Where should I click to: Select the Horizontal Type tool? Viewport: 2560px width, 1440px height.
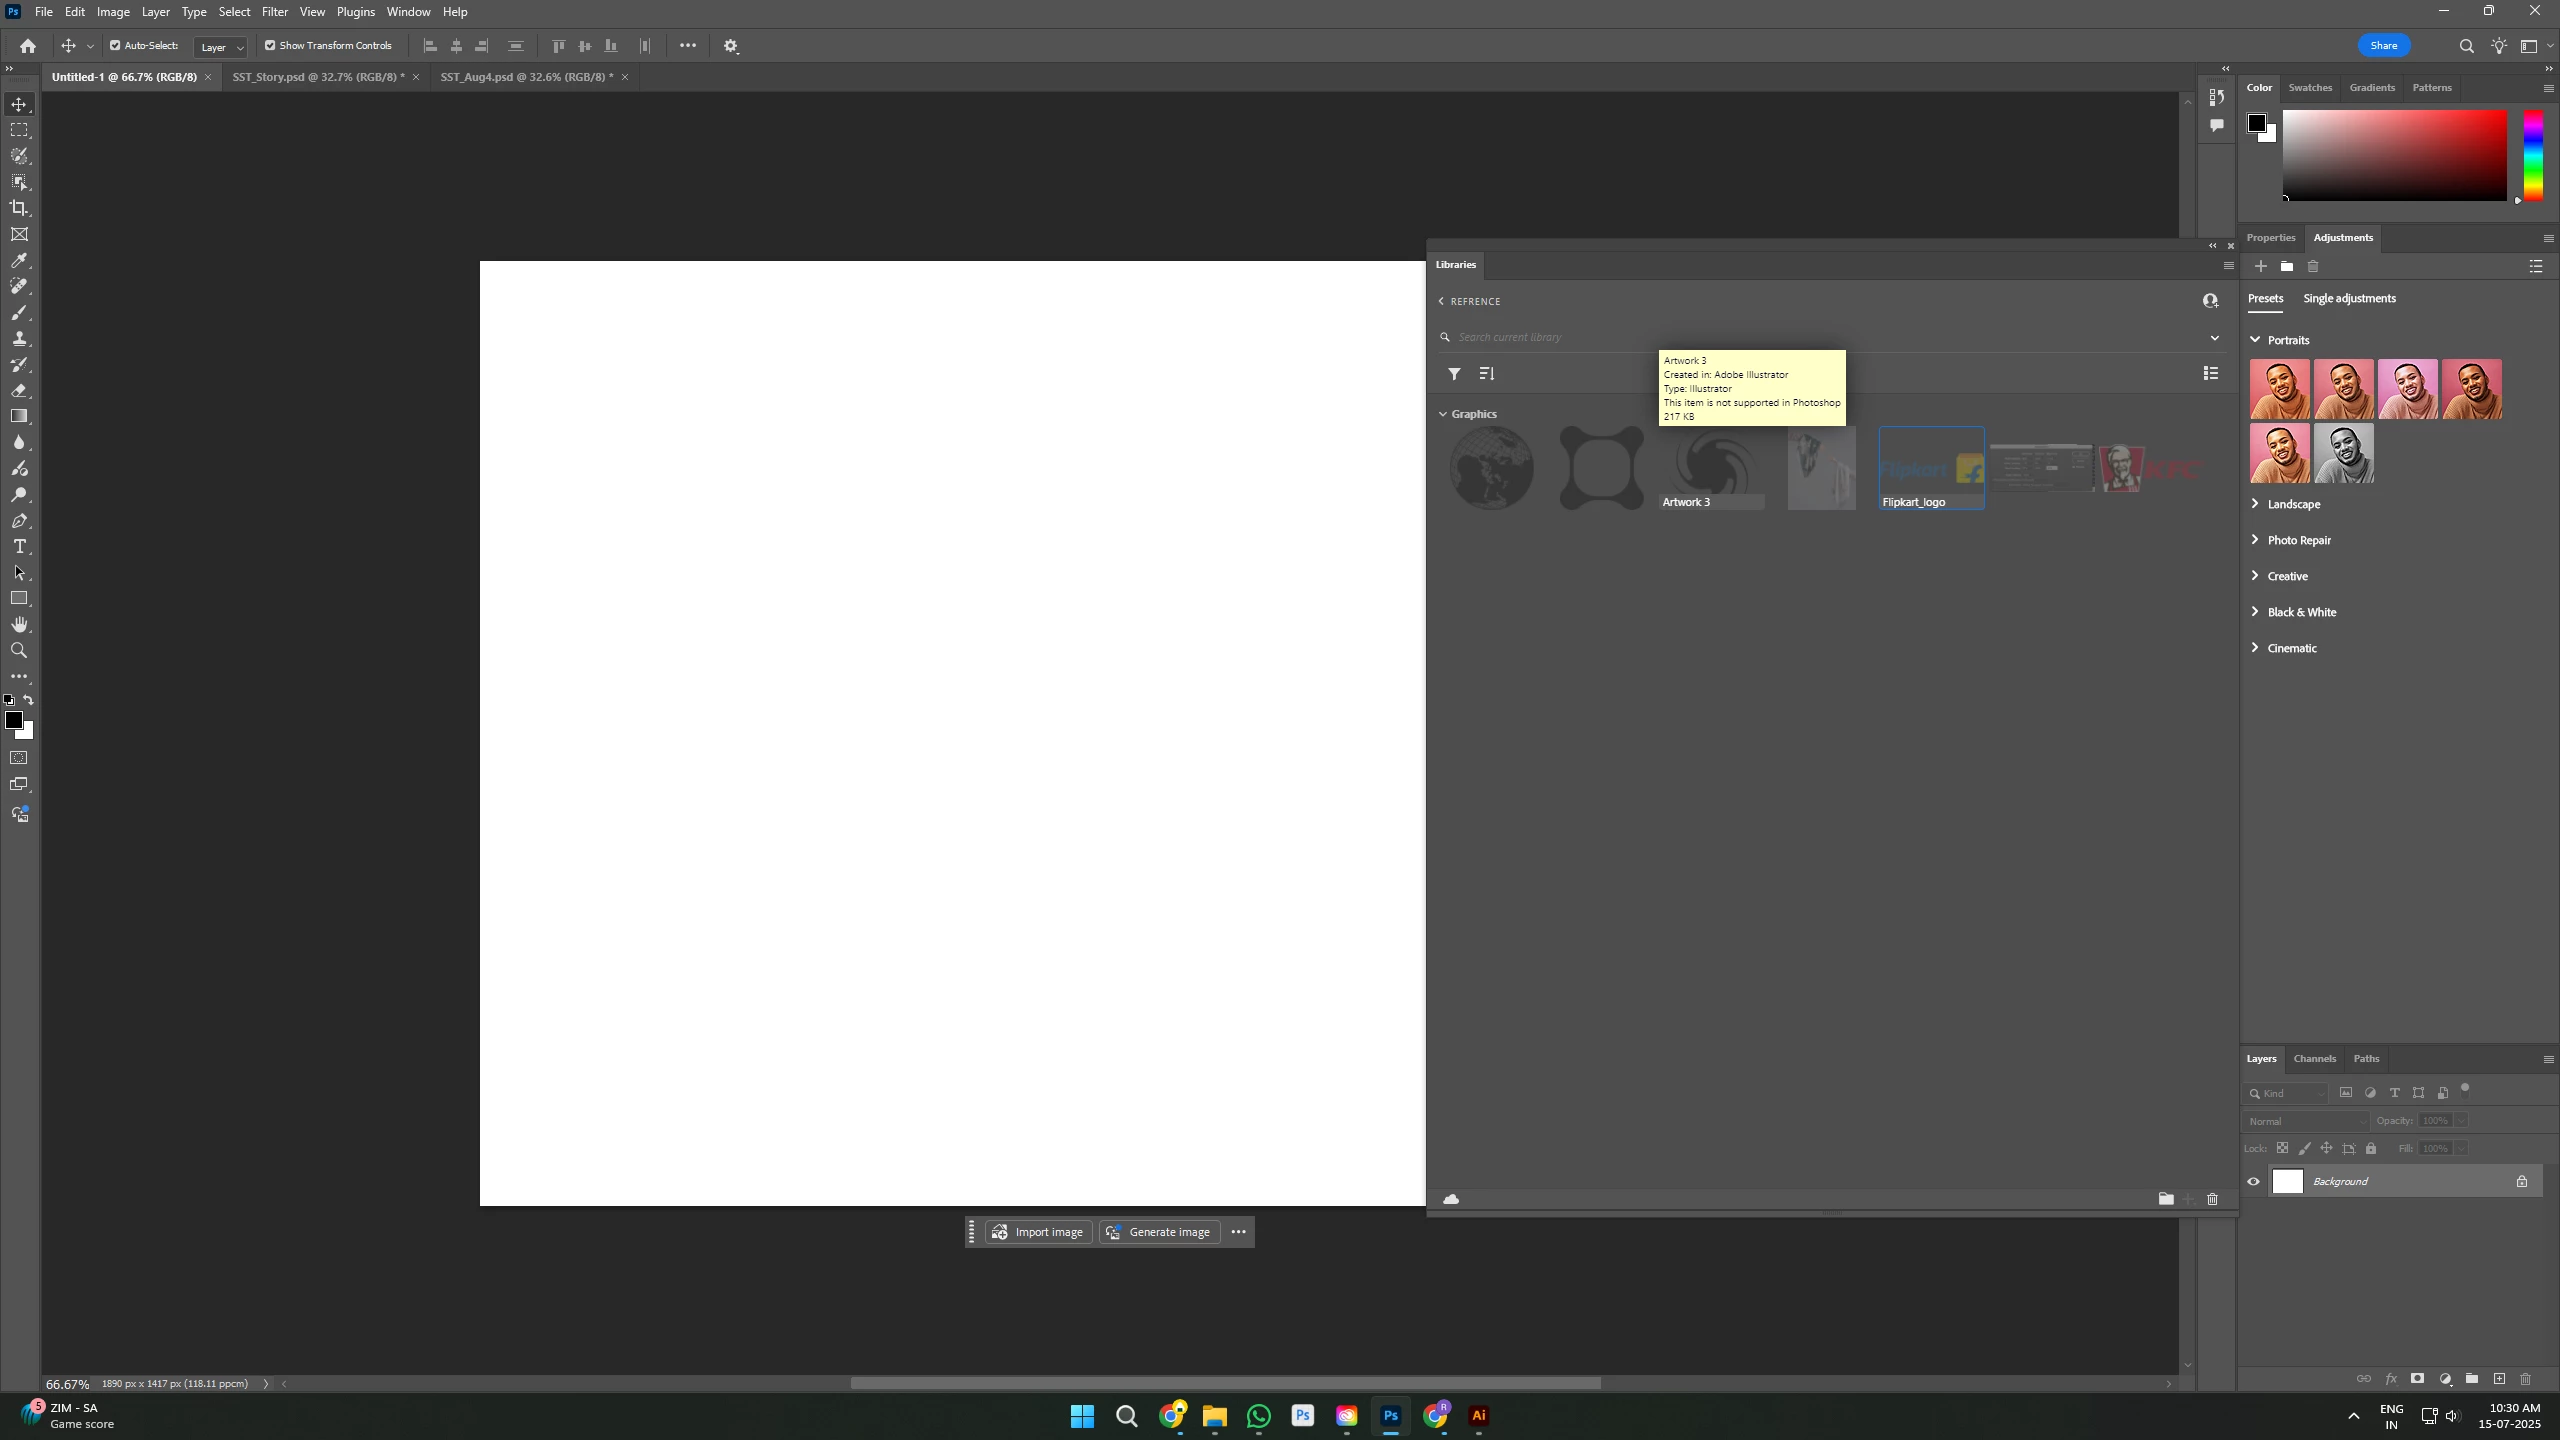click(19, 547)
